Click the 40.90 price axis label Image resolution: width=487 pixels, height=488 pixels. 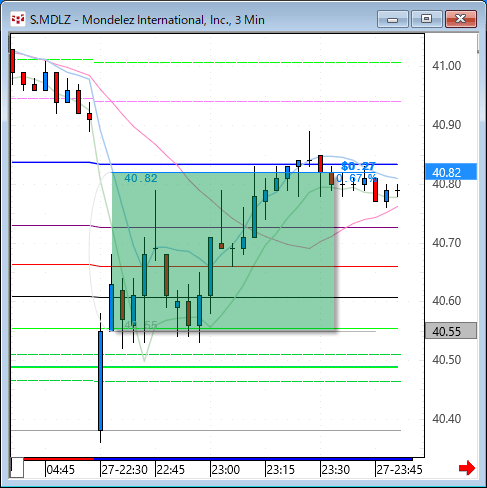click(447, 125)
